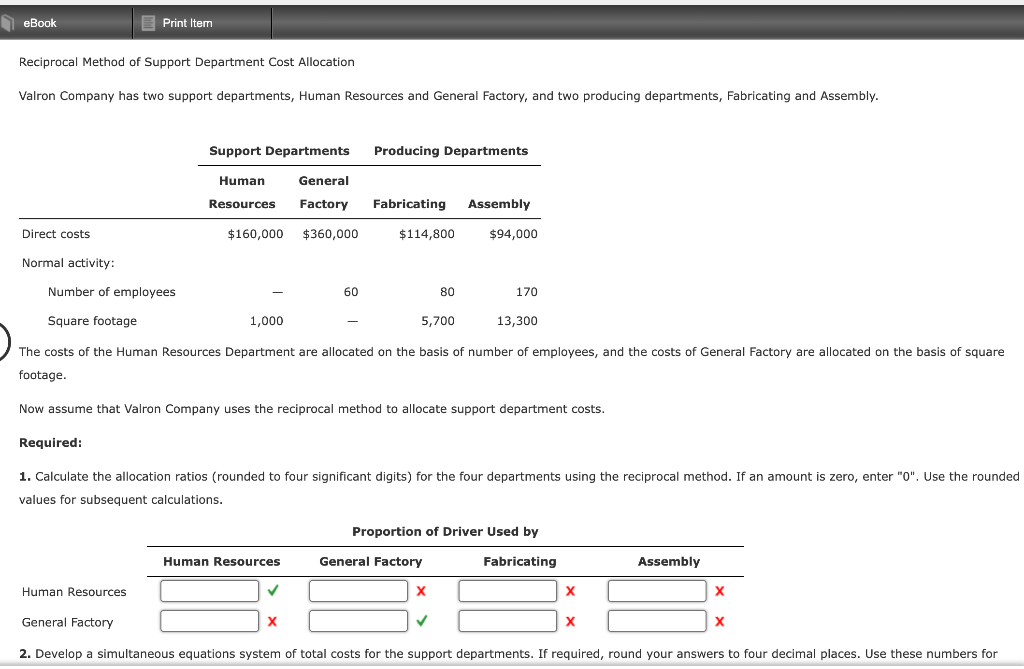Click the dark header bar at the top
The width and height of the screenshot is (1024, 669).
pos(650,22)
